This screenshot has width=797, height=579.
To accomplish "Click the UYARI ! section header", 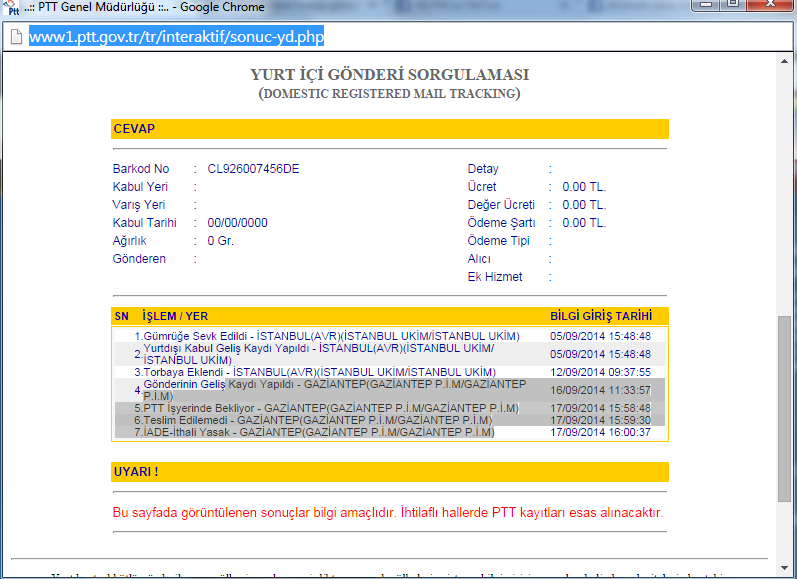I will coord(390,472).
